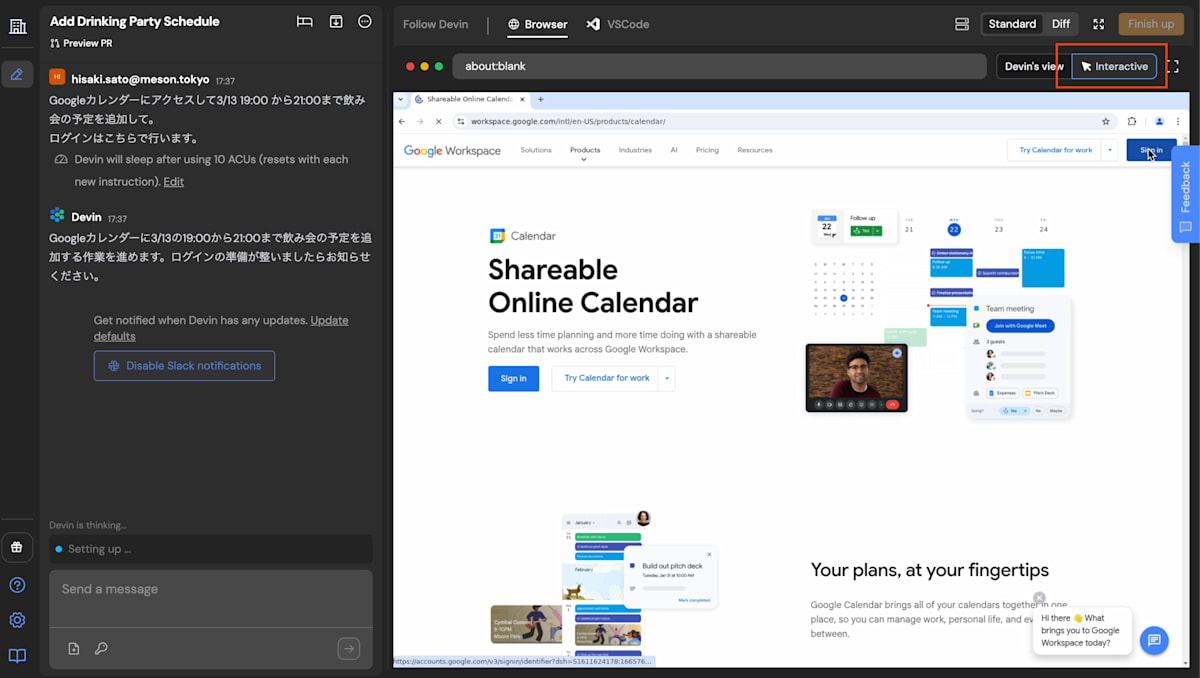Screen dimensions: 1200x678
Task: Click the sleep bed icon in session header
Action: click(305, 22)
